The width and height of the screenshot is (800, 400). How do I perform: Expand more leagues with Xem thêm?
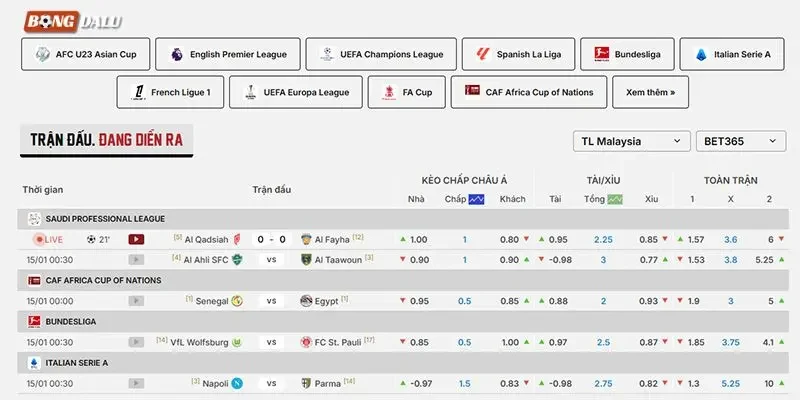pos(651,92)
